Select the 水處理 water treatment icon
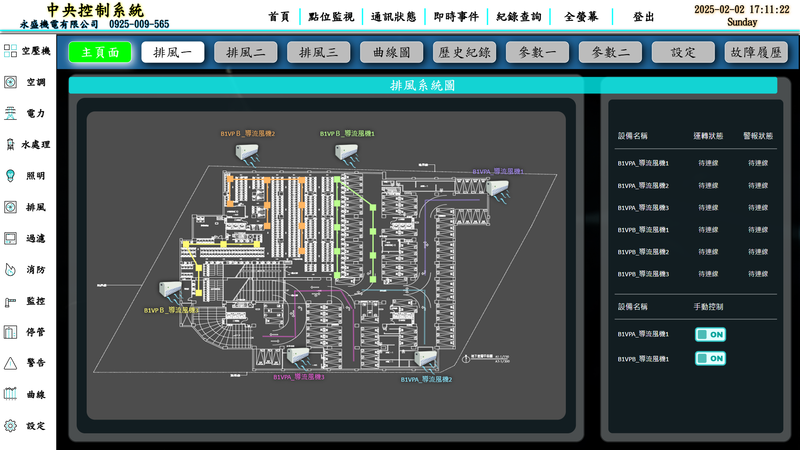This screenshot has height=450, width=800. coord(10,144)
